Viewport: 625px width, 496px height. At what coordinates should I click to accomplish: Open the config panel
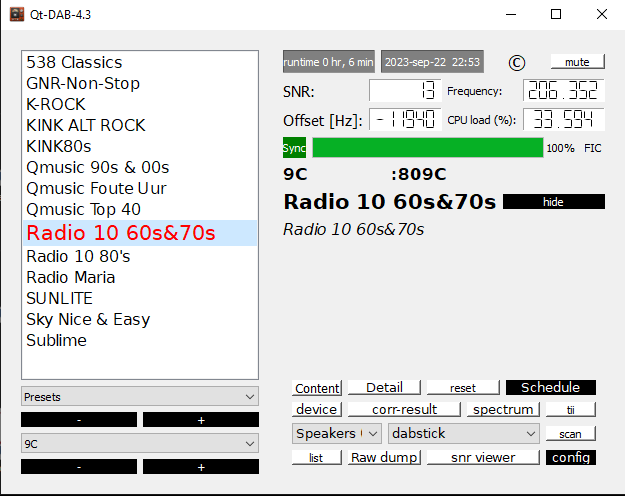(x=570, y=457)
